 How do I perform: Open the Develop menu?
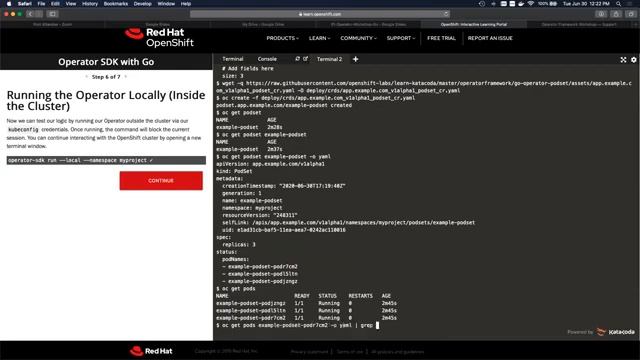pos(142,4)
